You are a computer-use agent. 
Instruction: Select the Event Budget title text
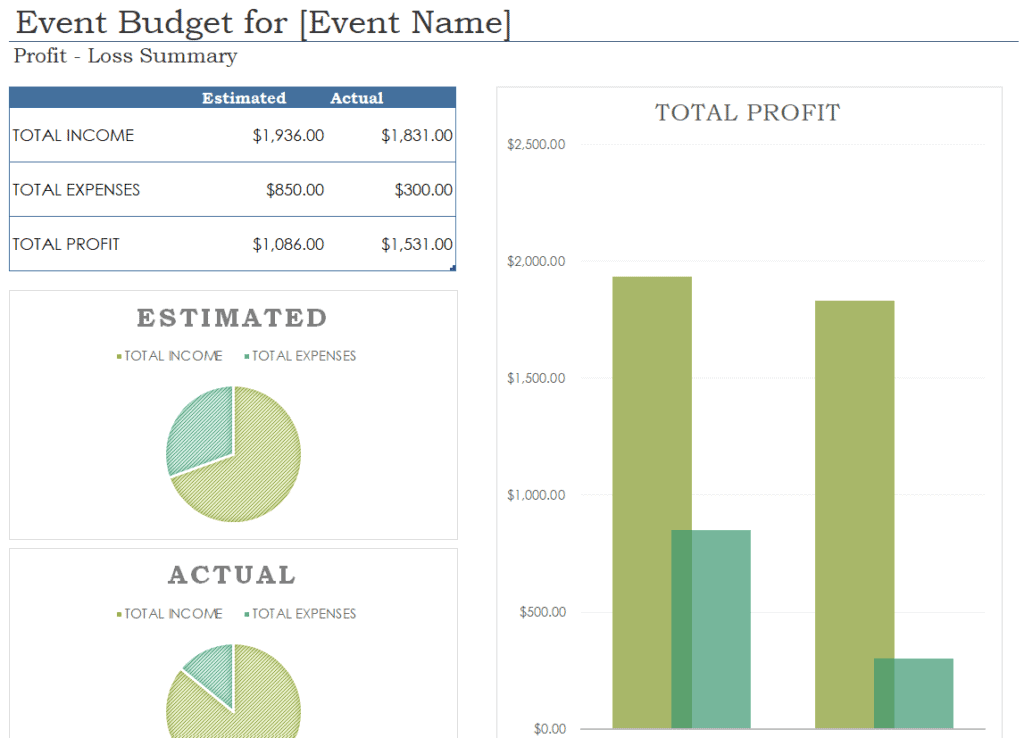coord(263,23)
